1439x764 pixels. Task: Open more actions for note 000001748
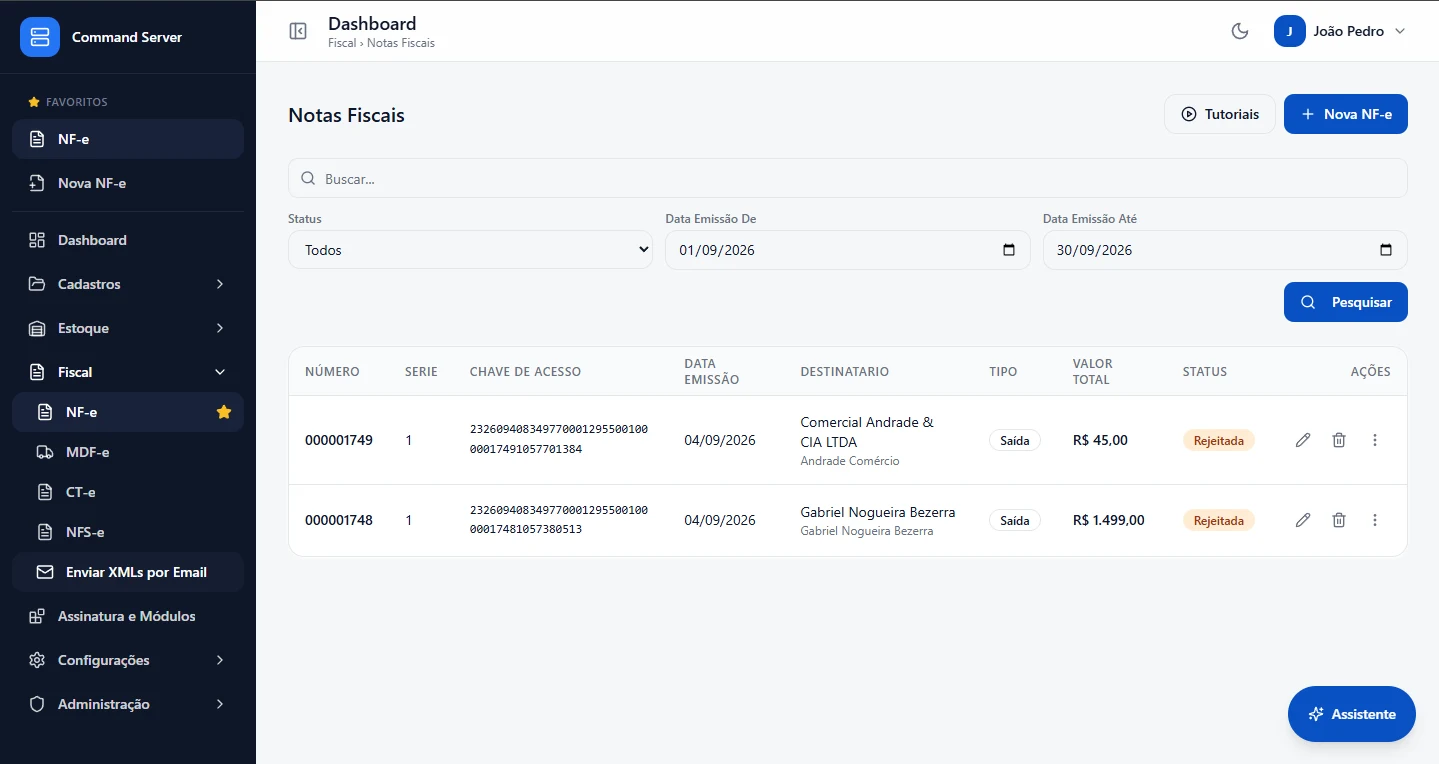coord(1375,520)
